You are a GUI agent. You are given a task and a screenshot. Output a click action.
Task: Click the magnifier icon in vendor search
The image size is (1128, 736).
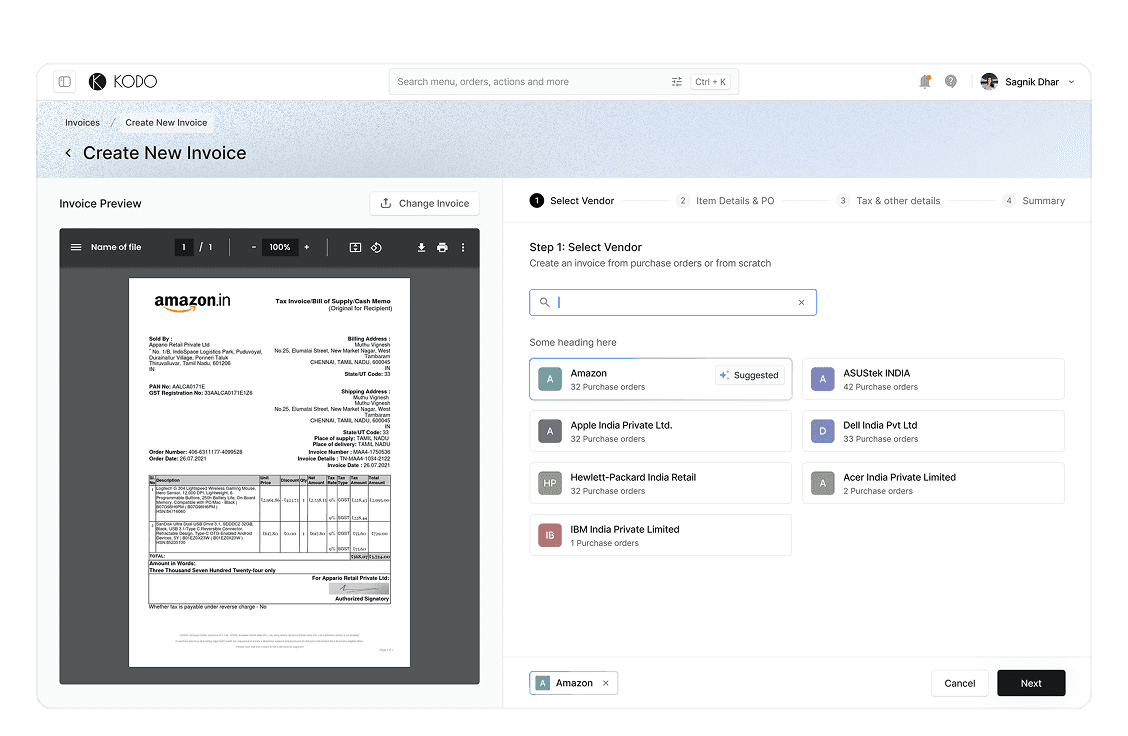click(x=545, y=303)
